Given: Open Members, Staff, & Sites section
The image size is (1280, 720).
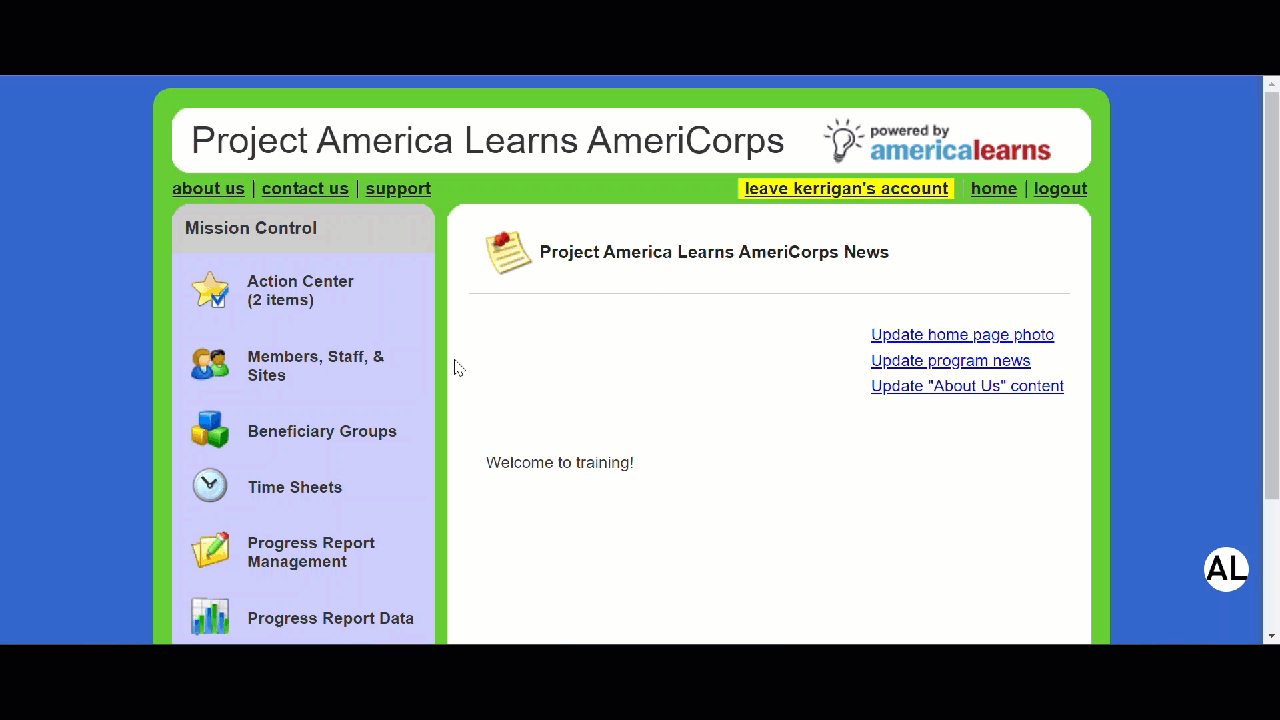Looking at the screenshot, I should click(315, 366).
